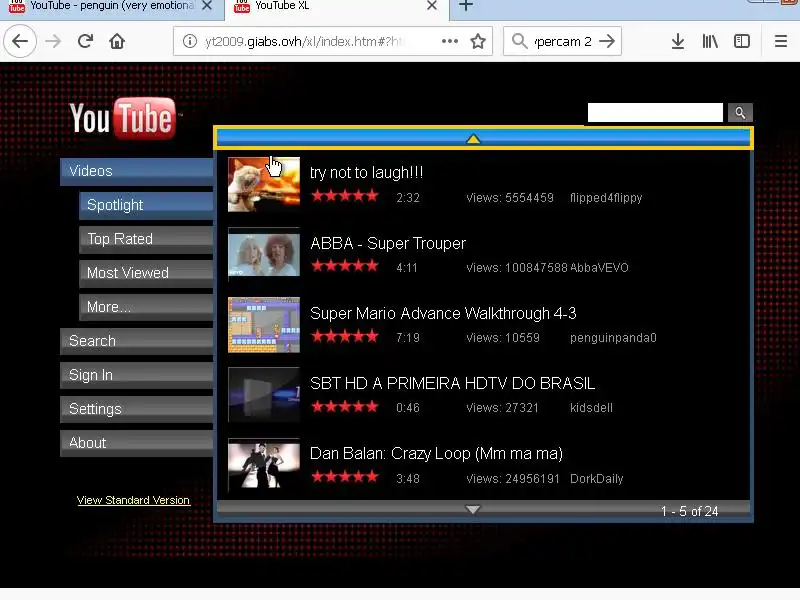Open the browser home page icon
800x600 pixels.
(x=117, y=41)
